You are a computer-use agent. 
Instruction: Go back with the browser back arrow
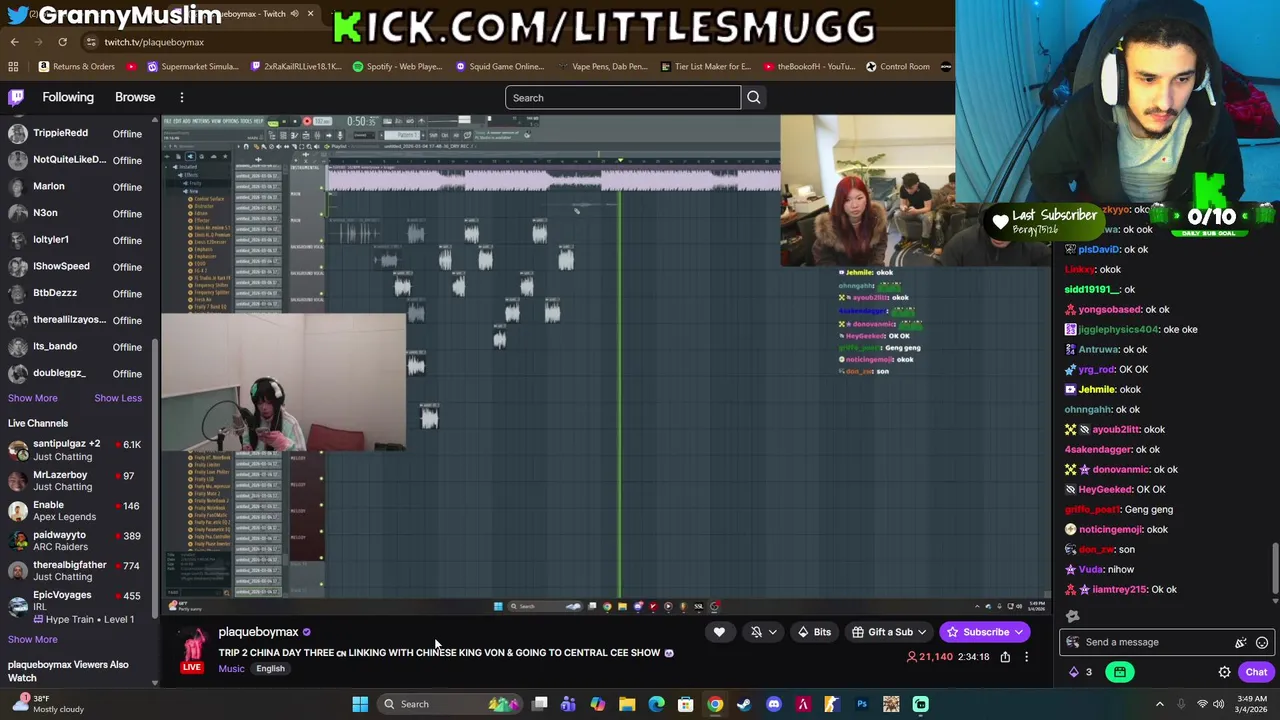pyautogui.click(x=15, y=42)
